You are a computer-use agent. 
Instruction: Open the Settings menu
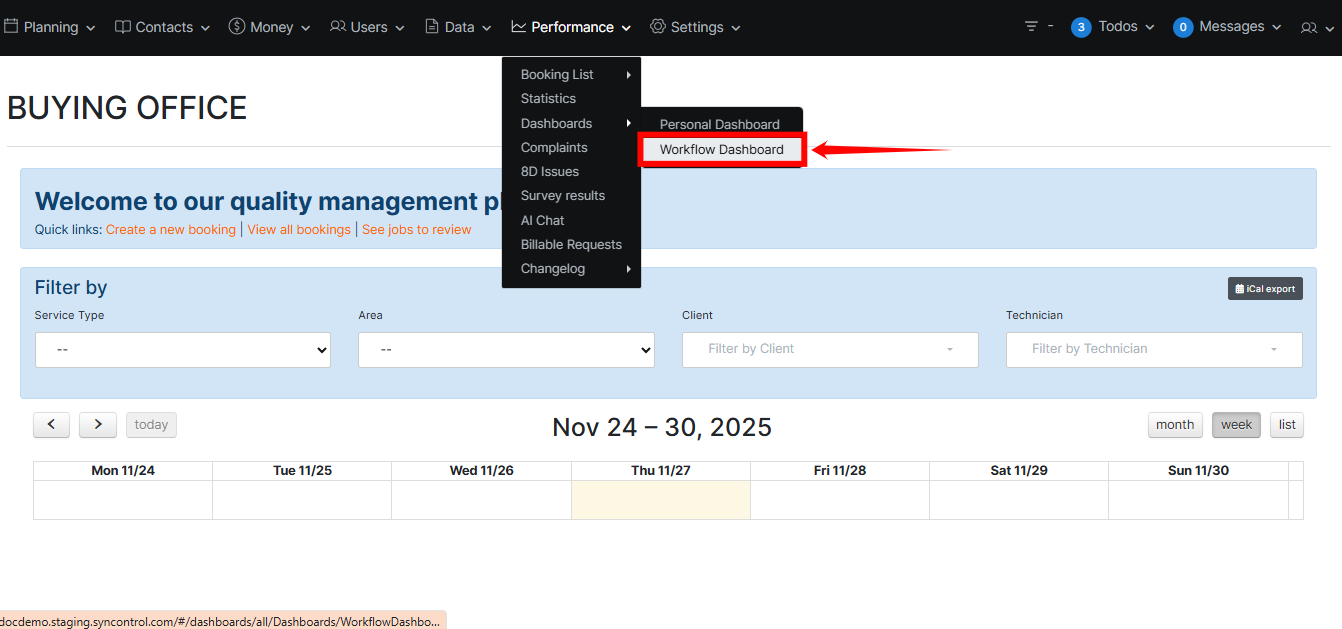pos(695,27)
